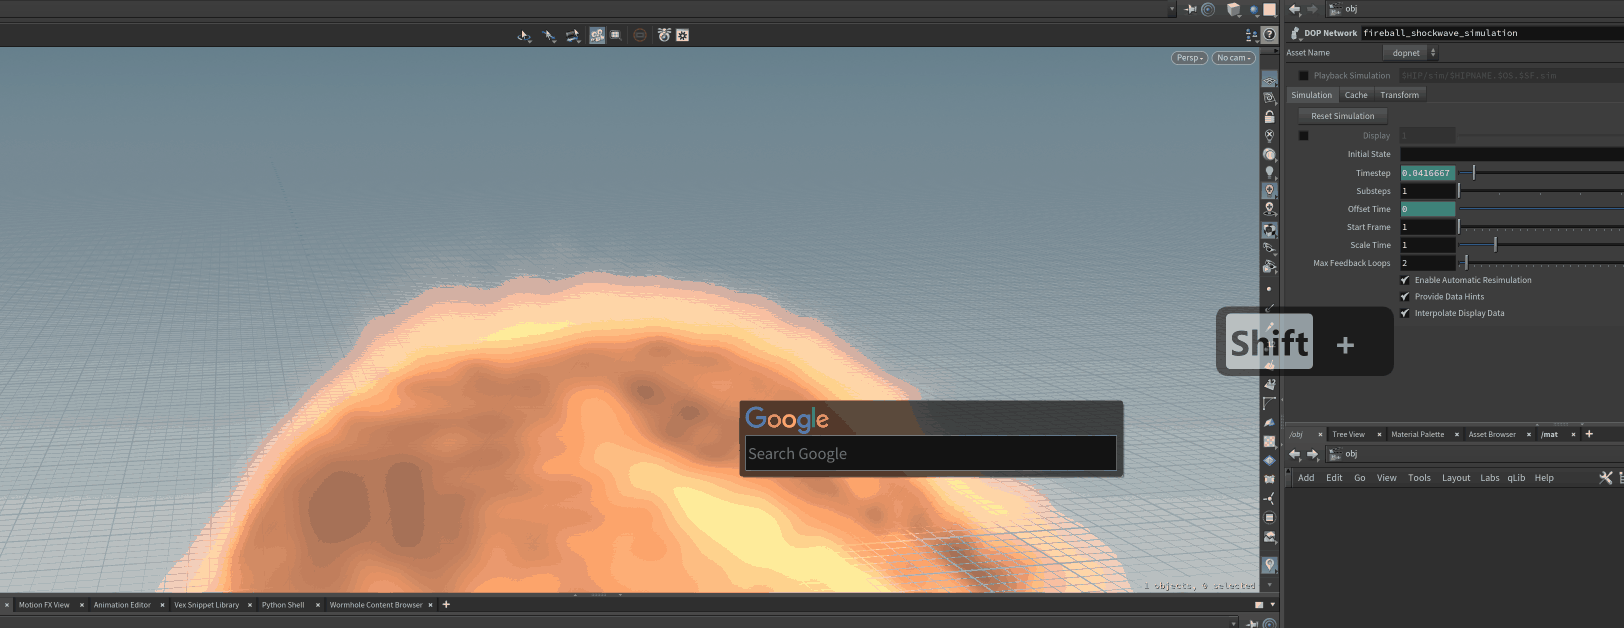The width and height of the screenshot is (1624, 628).
Task: Open the Tree View tab
Action: [1348, 434]
